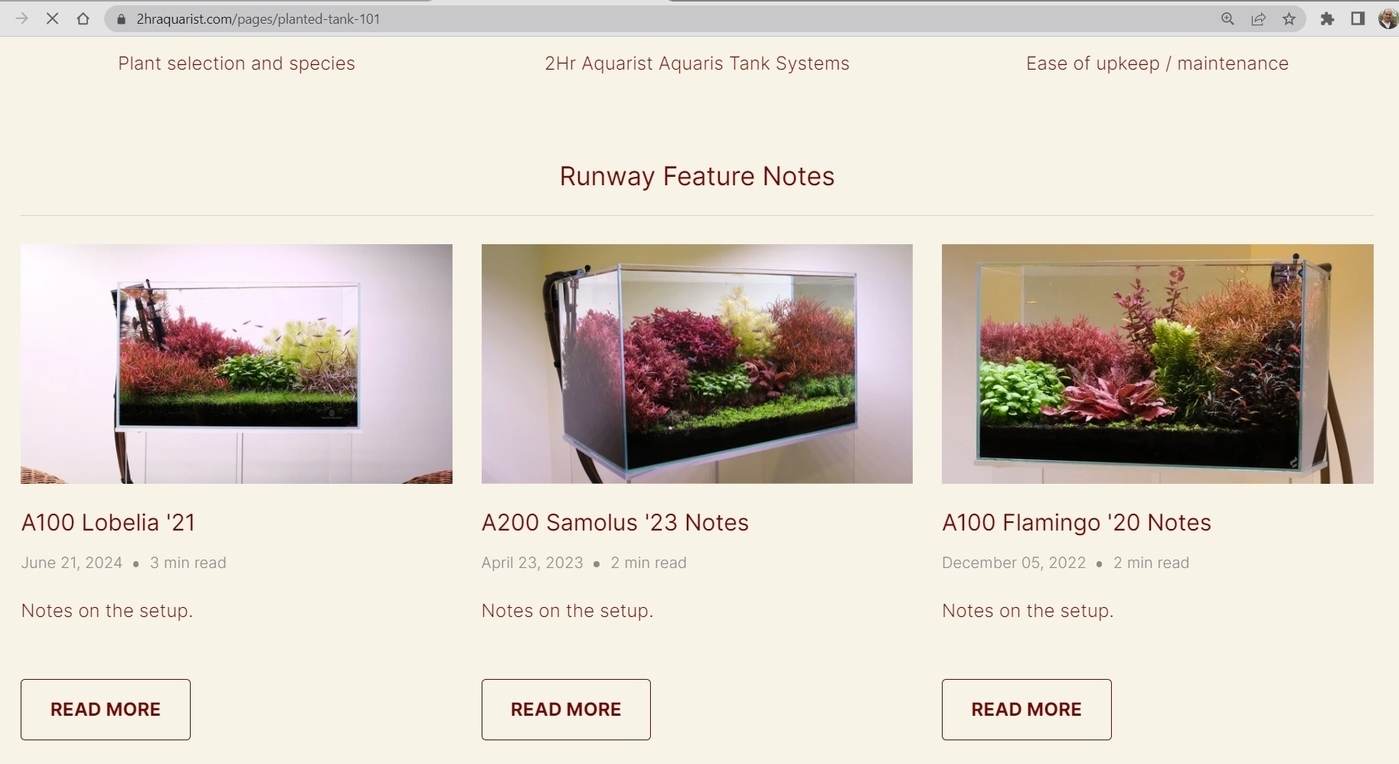
Task: Open Plant selection and species link
Action: (236, 63)
